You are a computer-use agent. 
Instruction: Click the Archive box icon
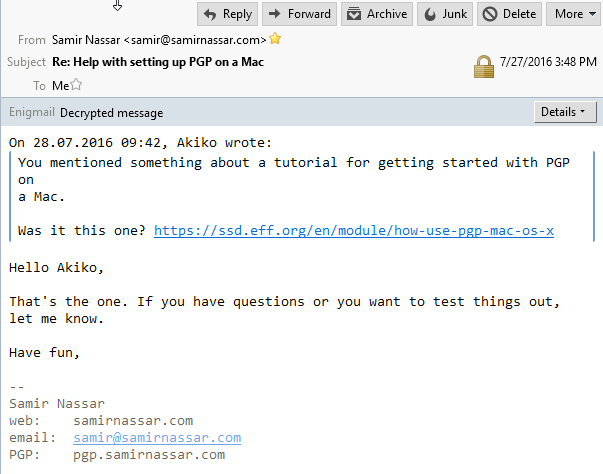tap(354, 14)
